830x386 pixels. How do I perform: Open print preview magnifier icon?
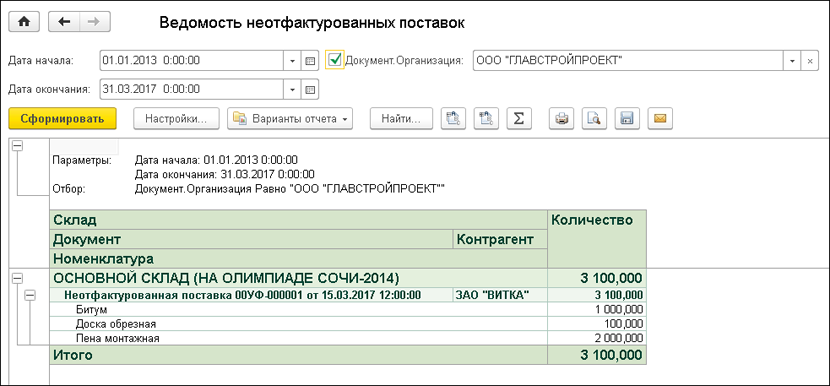(x=594, y=119)
